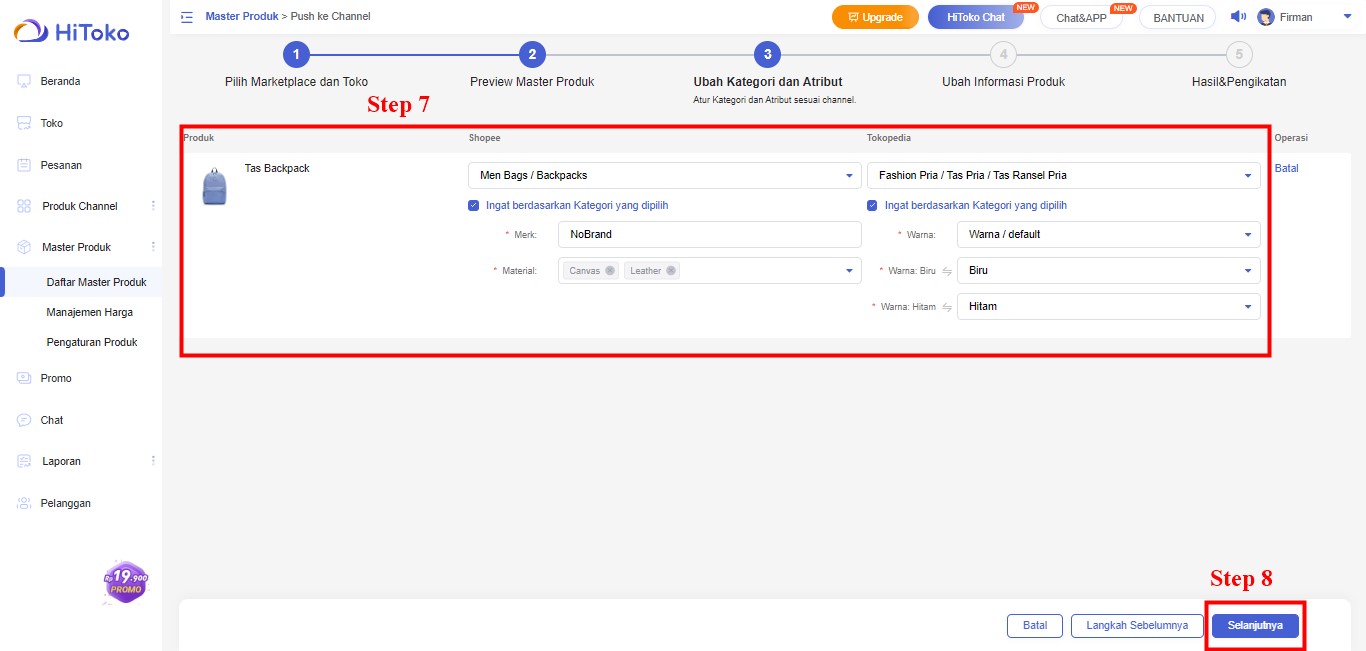This screenshot has height=651, width=1366.
Task: Select Pesanan in the sidebar
Action: (61, 165)
